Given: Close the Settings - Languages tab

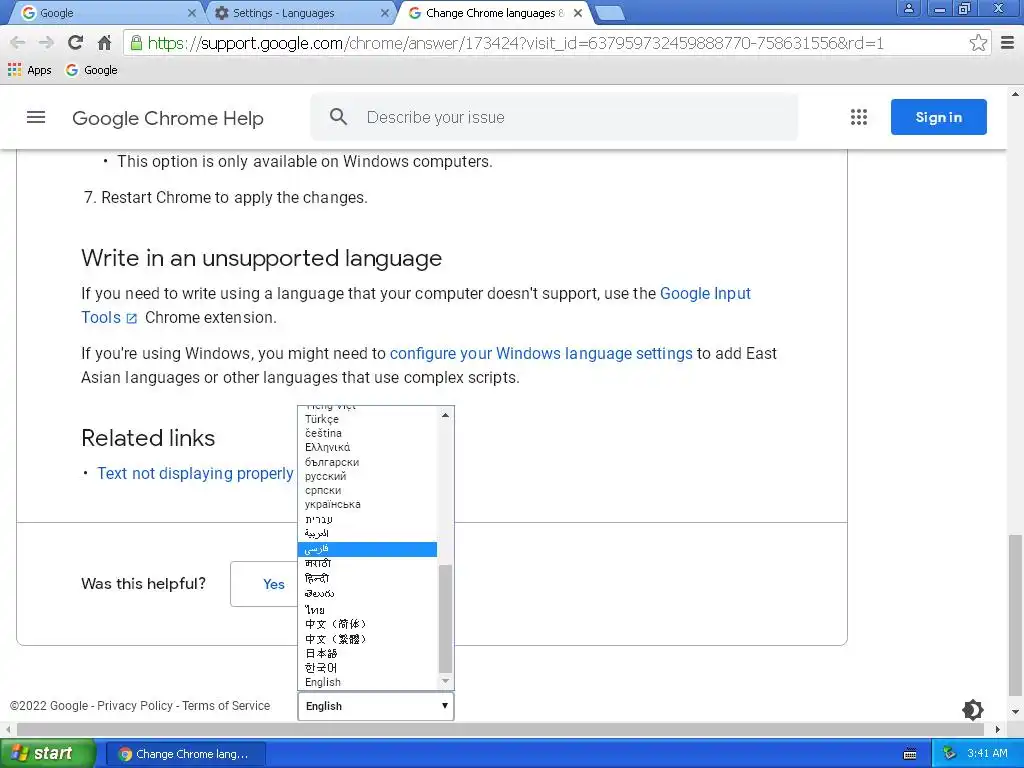Looking at the screenshot, I should click(385, 12).
